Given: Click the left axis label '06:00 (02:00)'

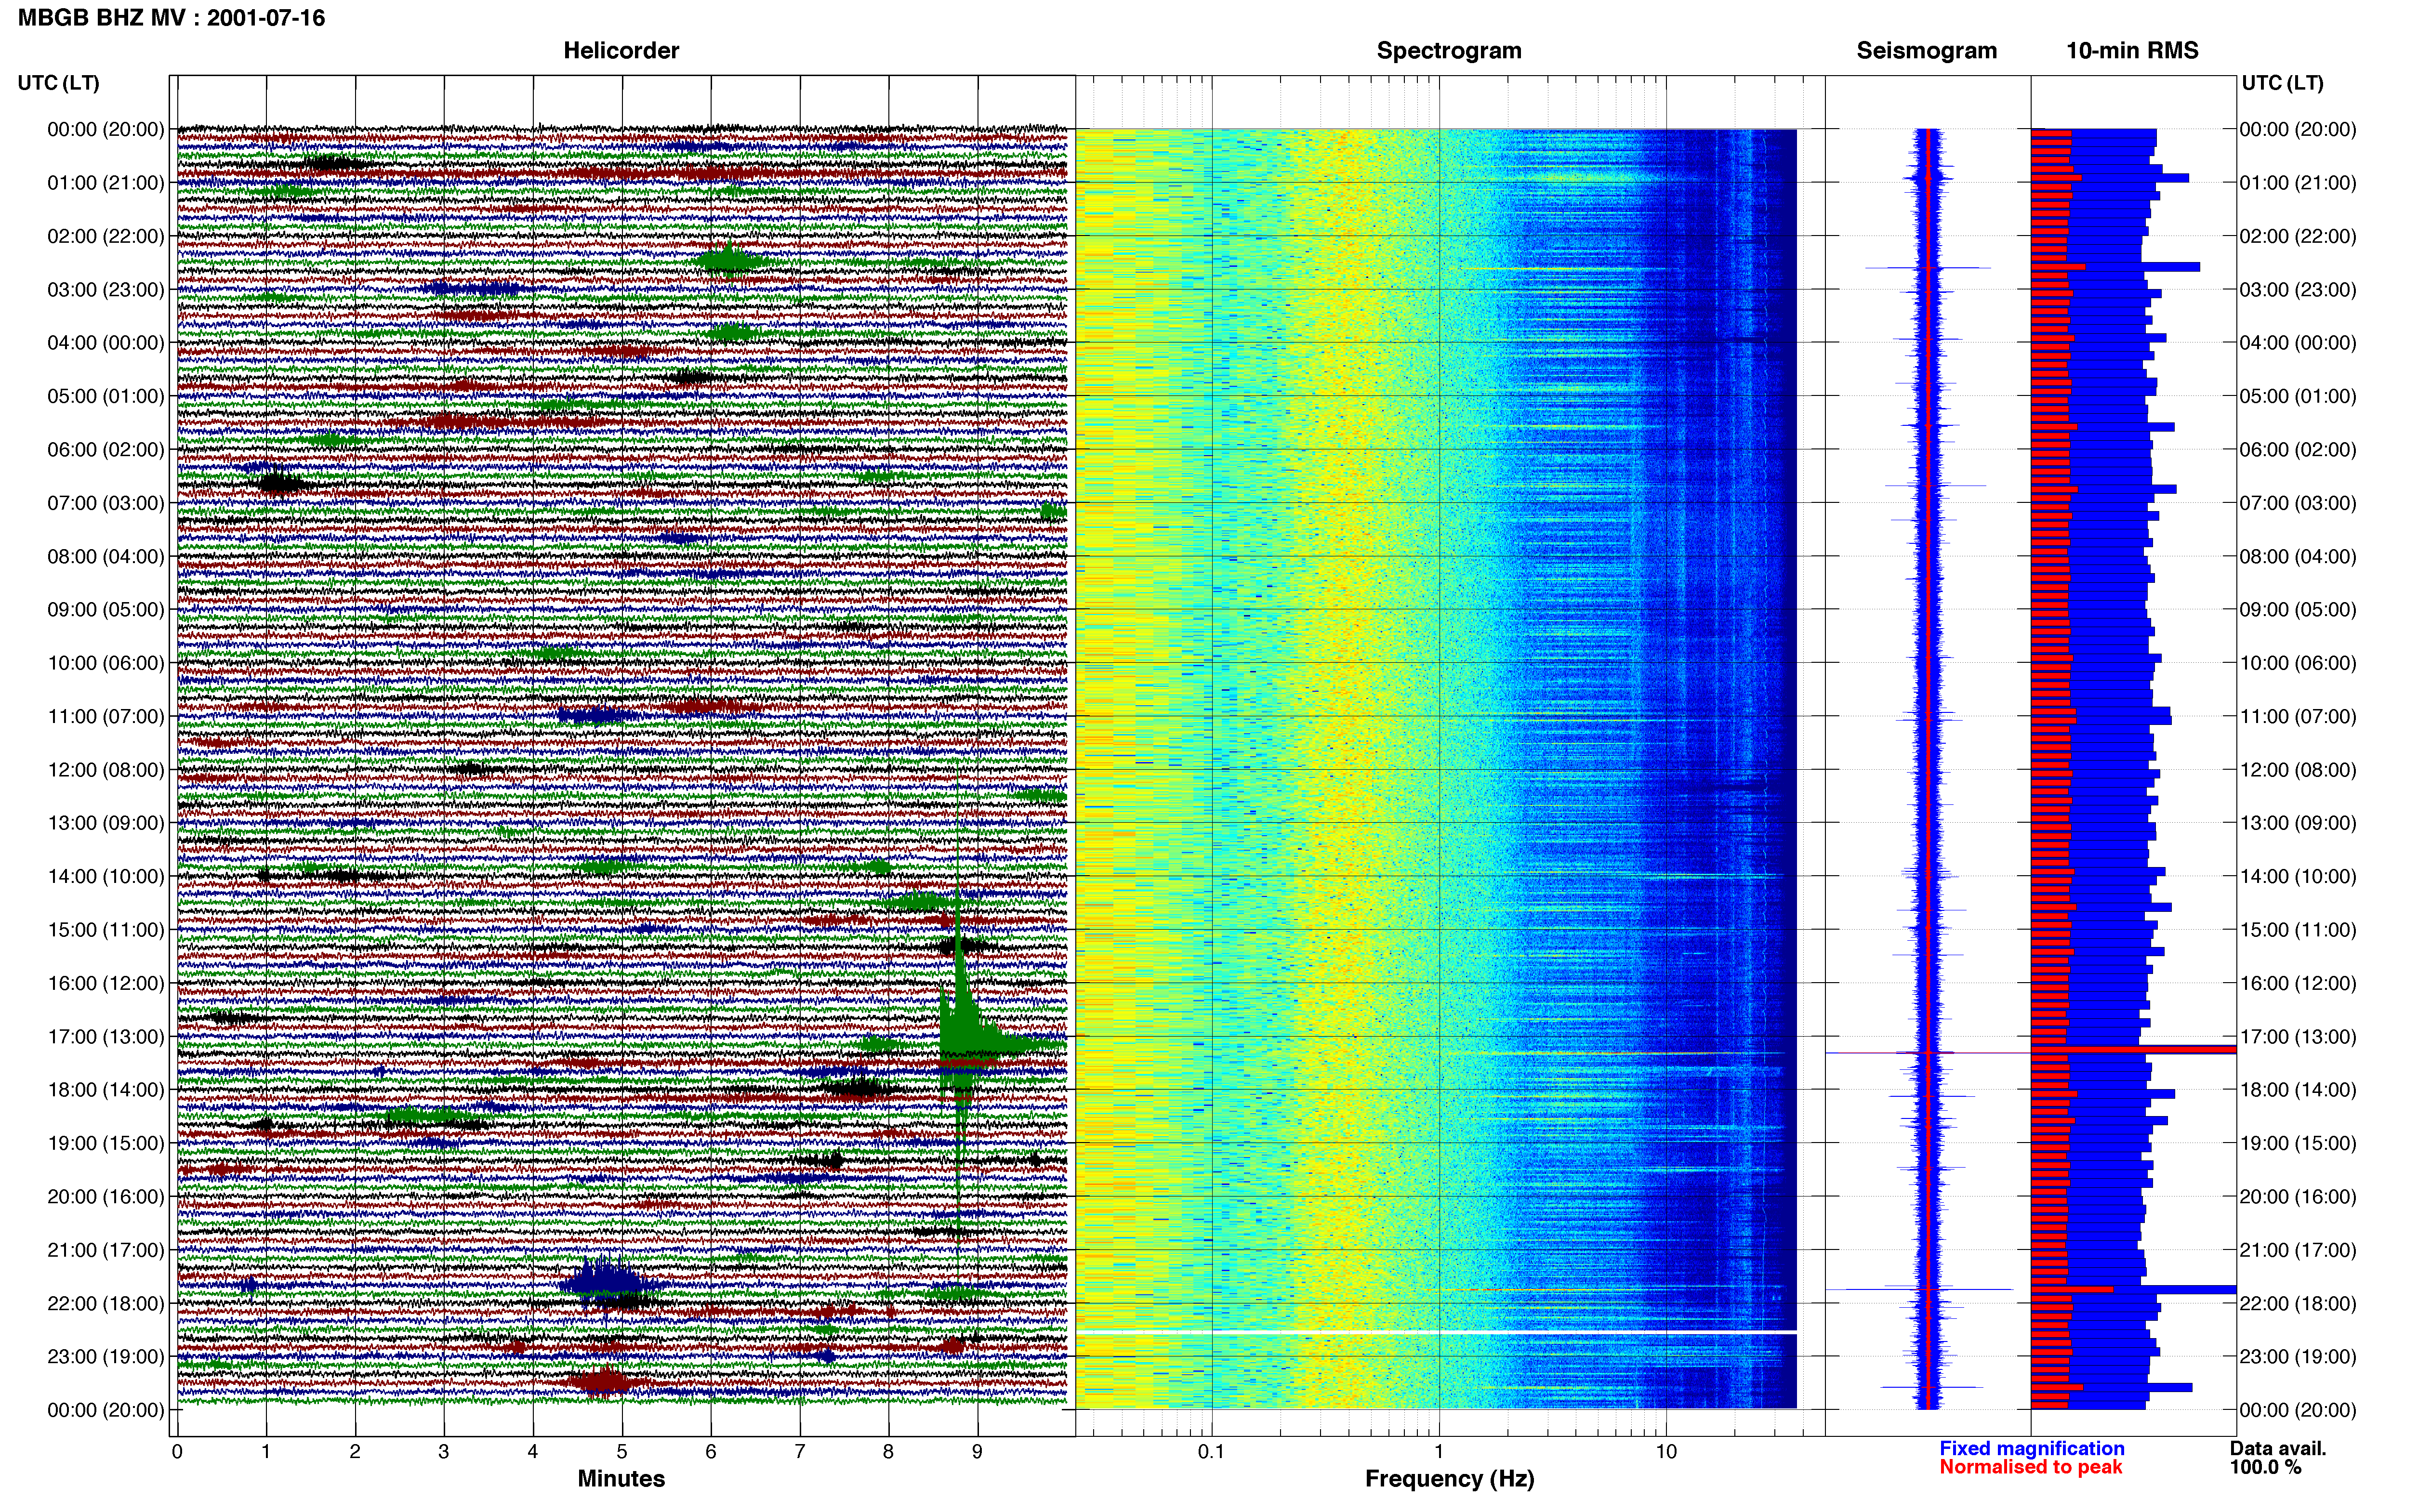Looking at the screenshot, I should [105, 449].
